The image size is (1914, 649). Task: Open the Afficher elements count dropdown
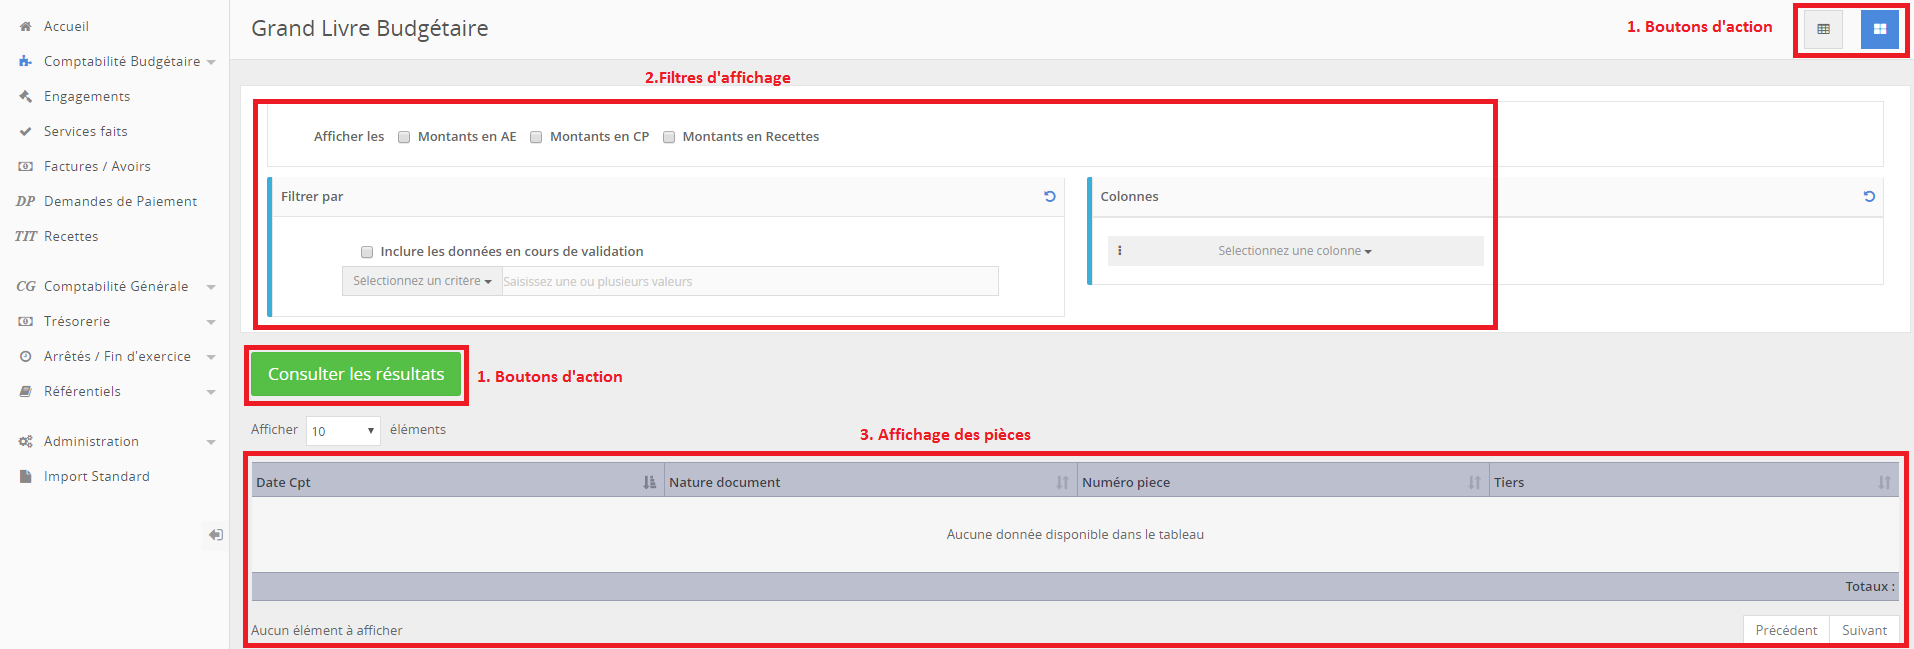[x=343, y=431]
